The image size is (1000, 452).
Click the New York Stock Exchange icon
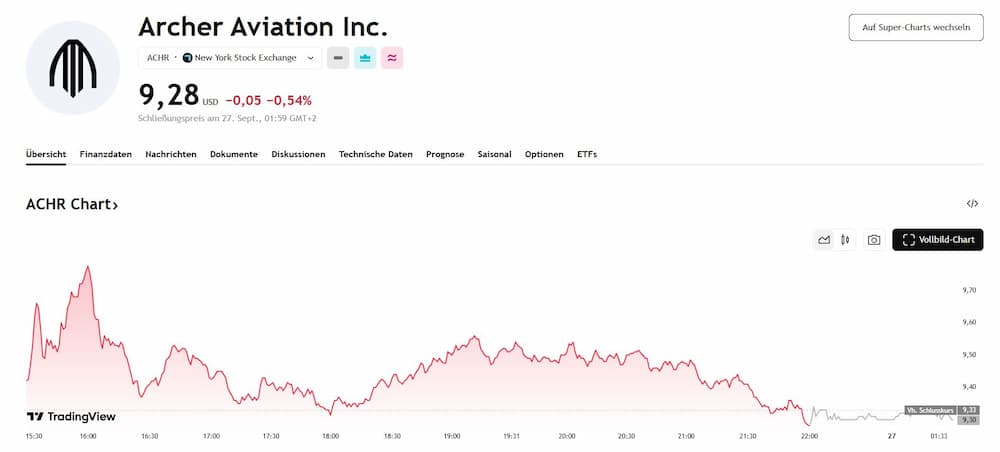click(187, 58)
